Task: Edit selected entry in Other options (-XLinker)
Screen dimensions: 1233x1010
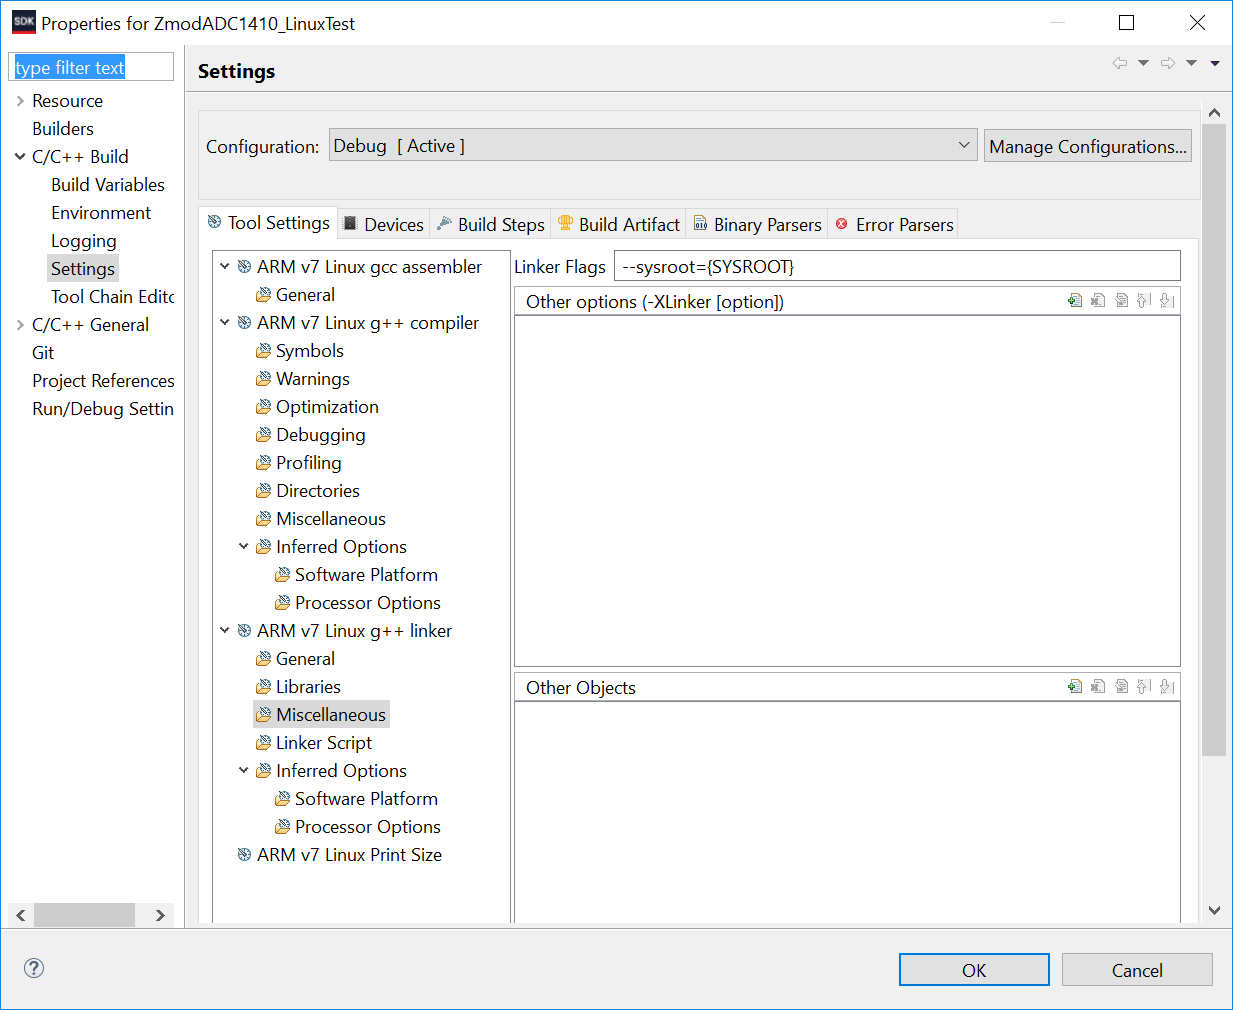Action: point(1121,300)
